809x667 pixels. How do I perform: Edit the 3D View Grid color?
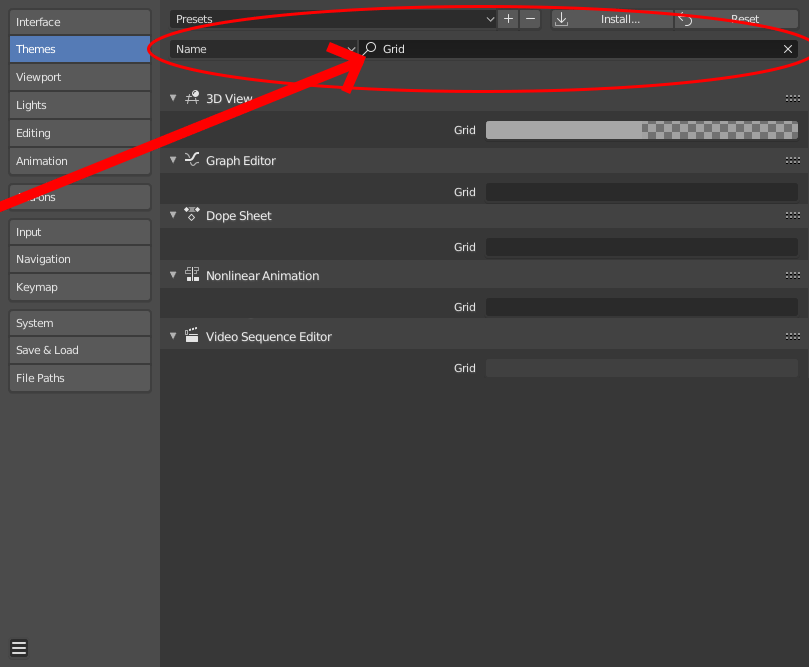coord(642,130)
